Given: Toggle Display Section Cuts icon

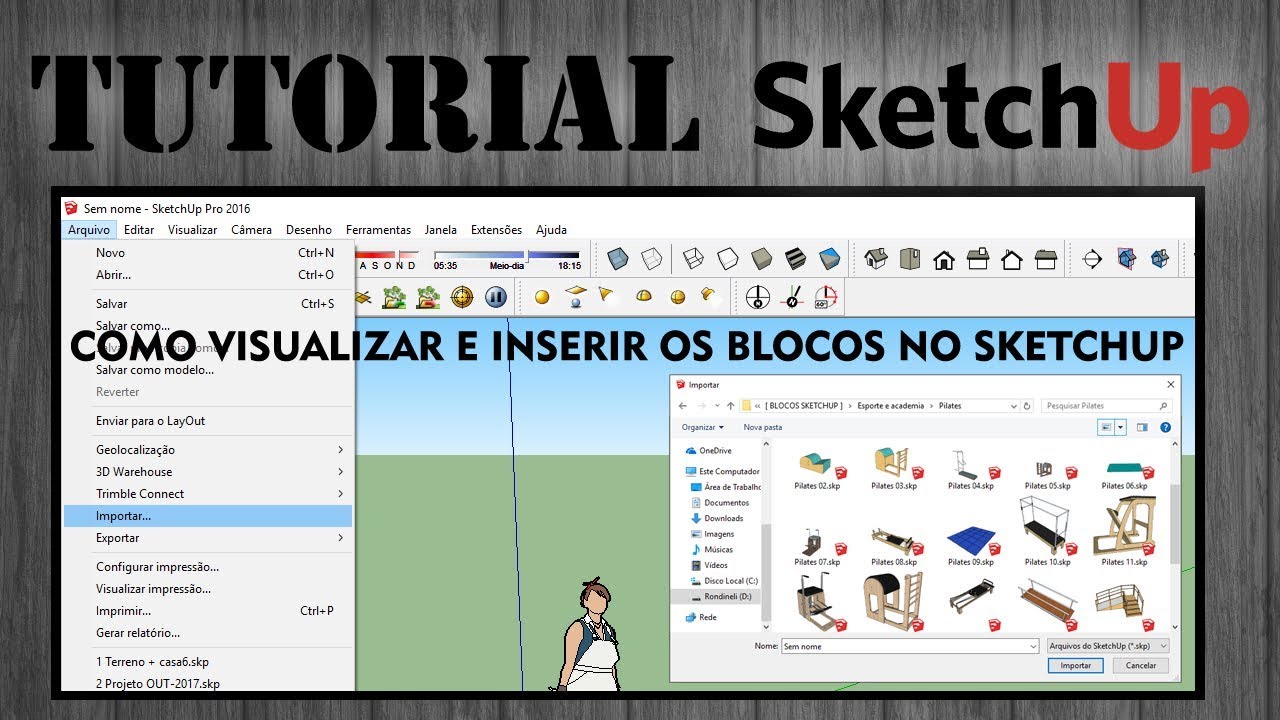Looking at the screenshot, I should [x=1160, y=259].
